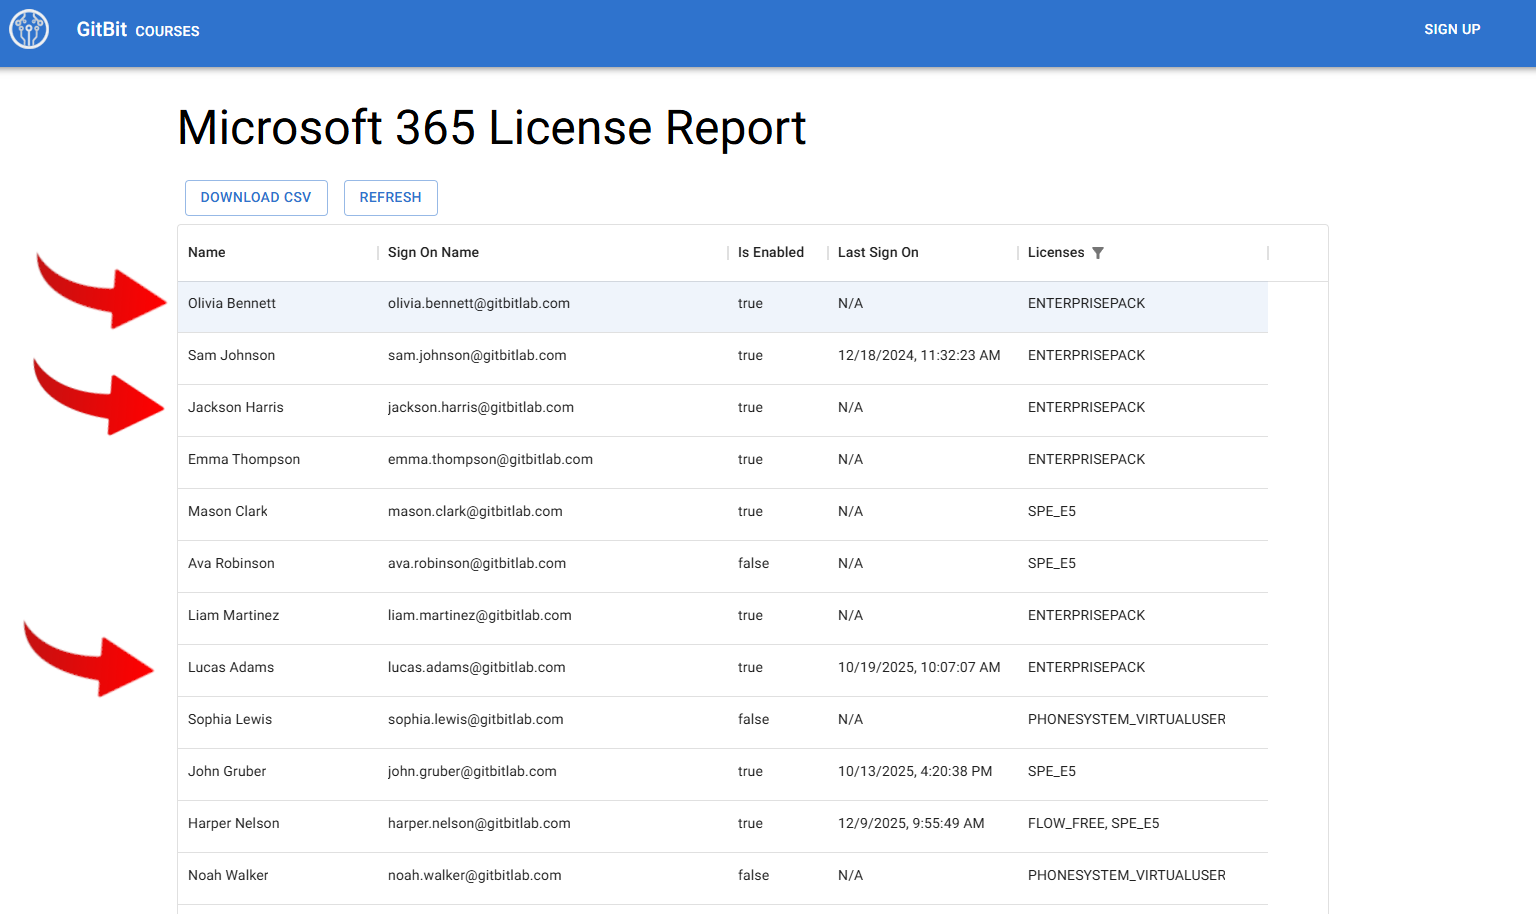Click the Last Sign On column header
Viewport: 1536px width, 914px height.
[x=878, y=252]
